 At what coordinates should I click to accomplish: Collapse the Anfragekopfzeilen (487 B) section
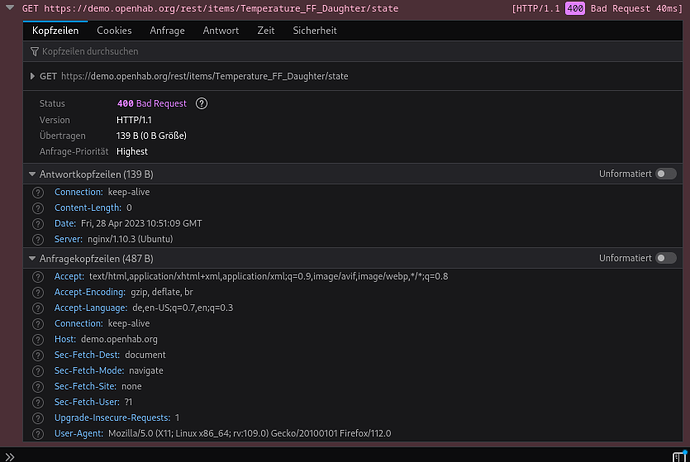(x=32, y=258)
